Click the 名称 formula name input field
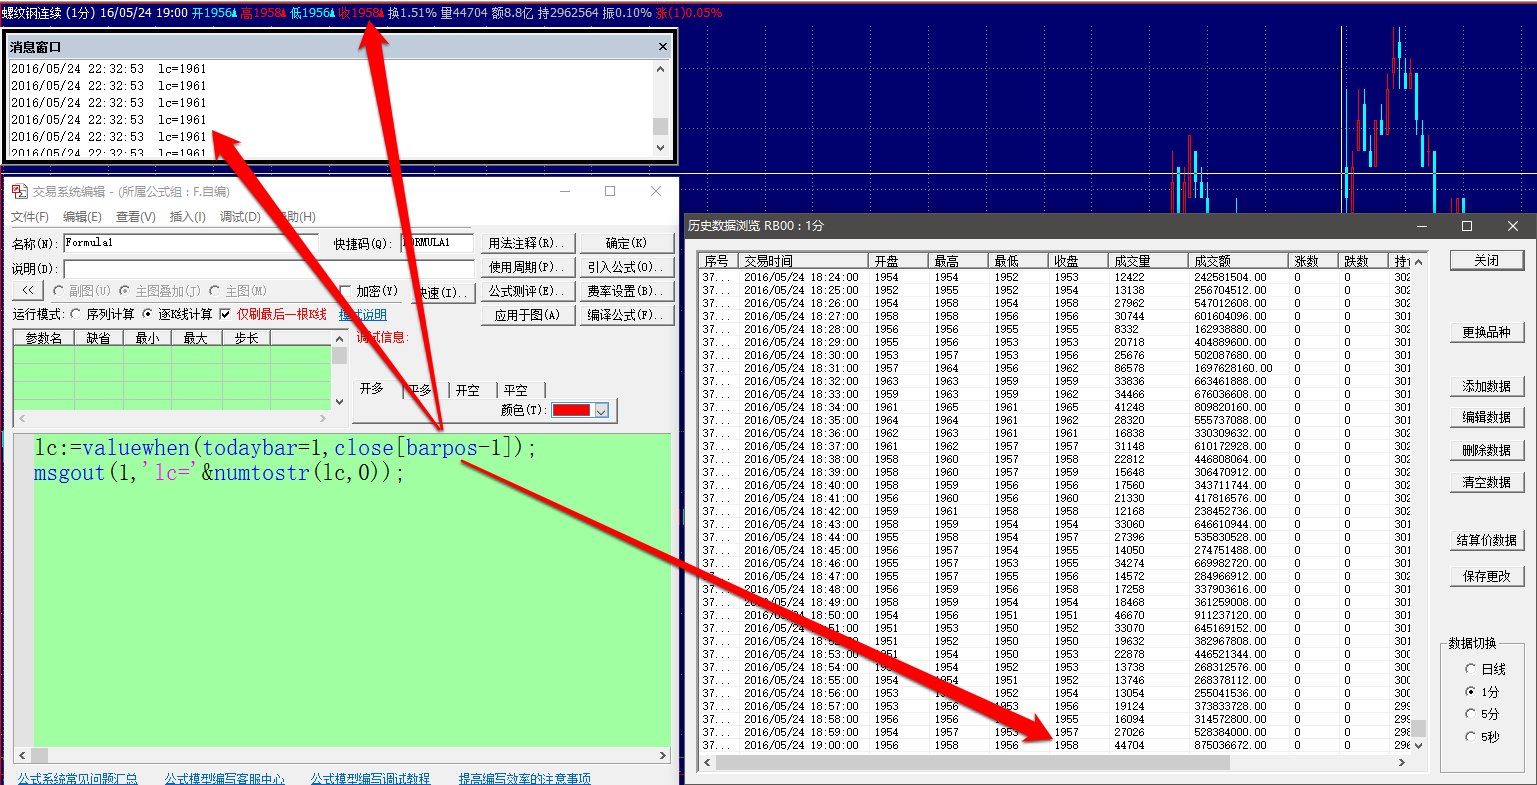 (190, 243)
